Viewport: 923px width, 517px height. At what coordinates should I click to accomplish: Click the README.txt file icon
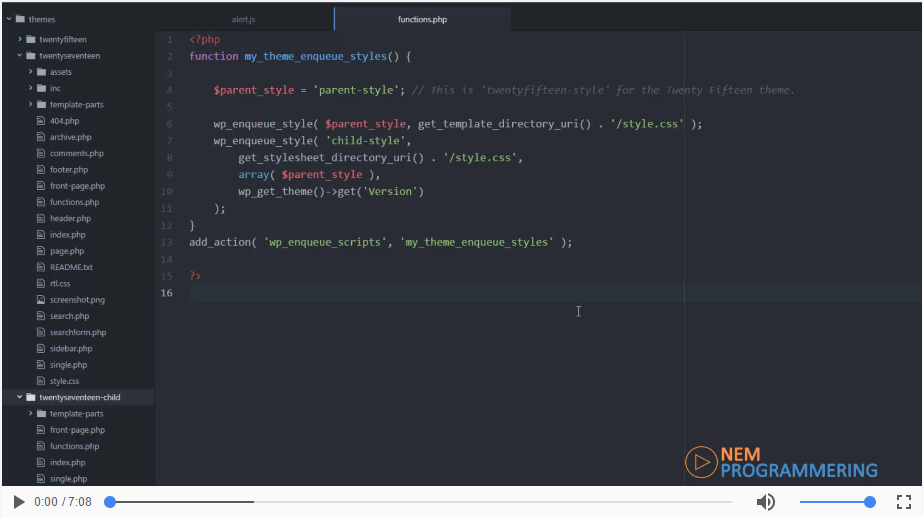click(x=41, y=267)
